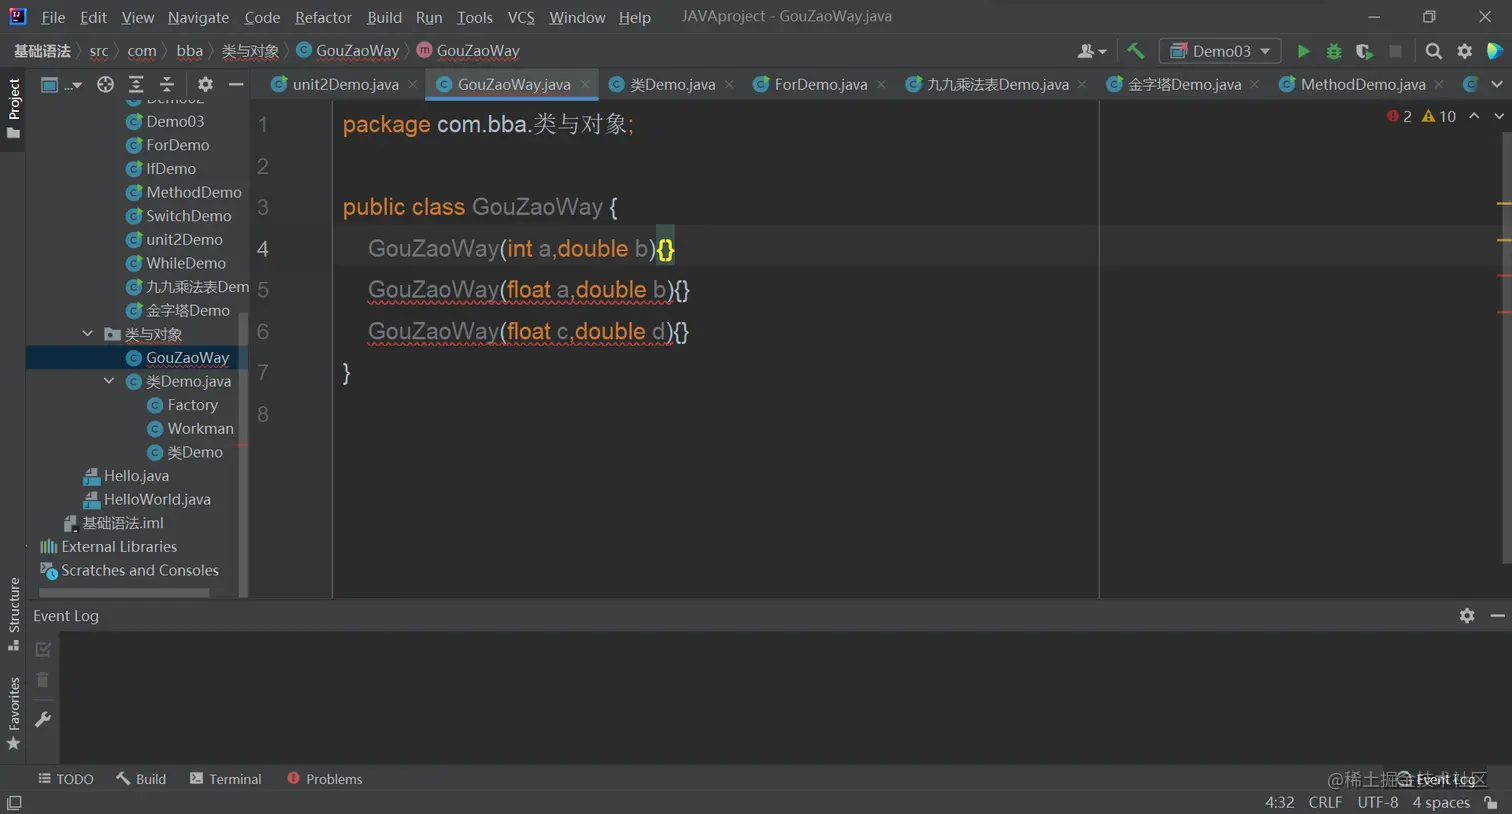Open Event Log wrench settings icon

[43, 719]
